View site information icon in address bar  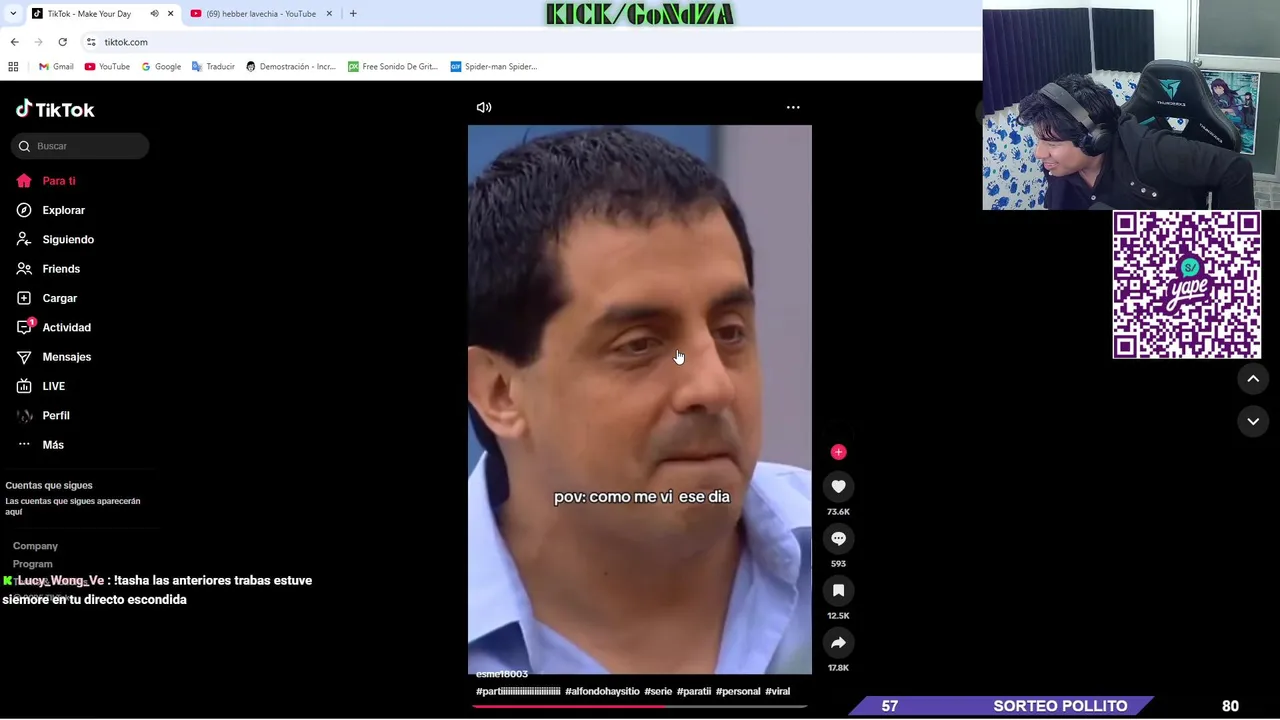point(91,42)
